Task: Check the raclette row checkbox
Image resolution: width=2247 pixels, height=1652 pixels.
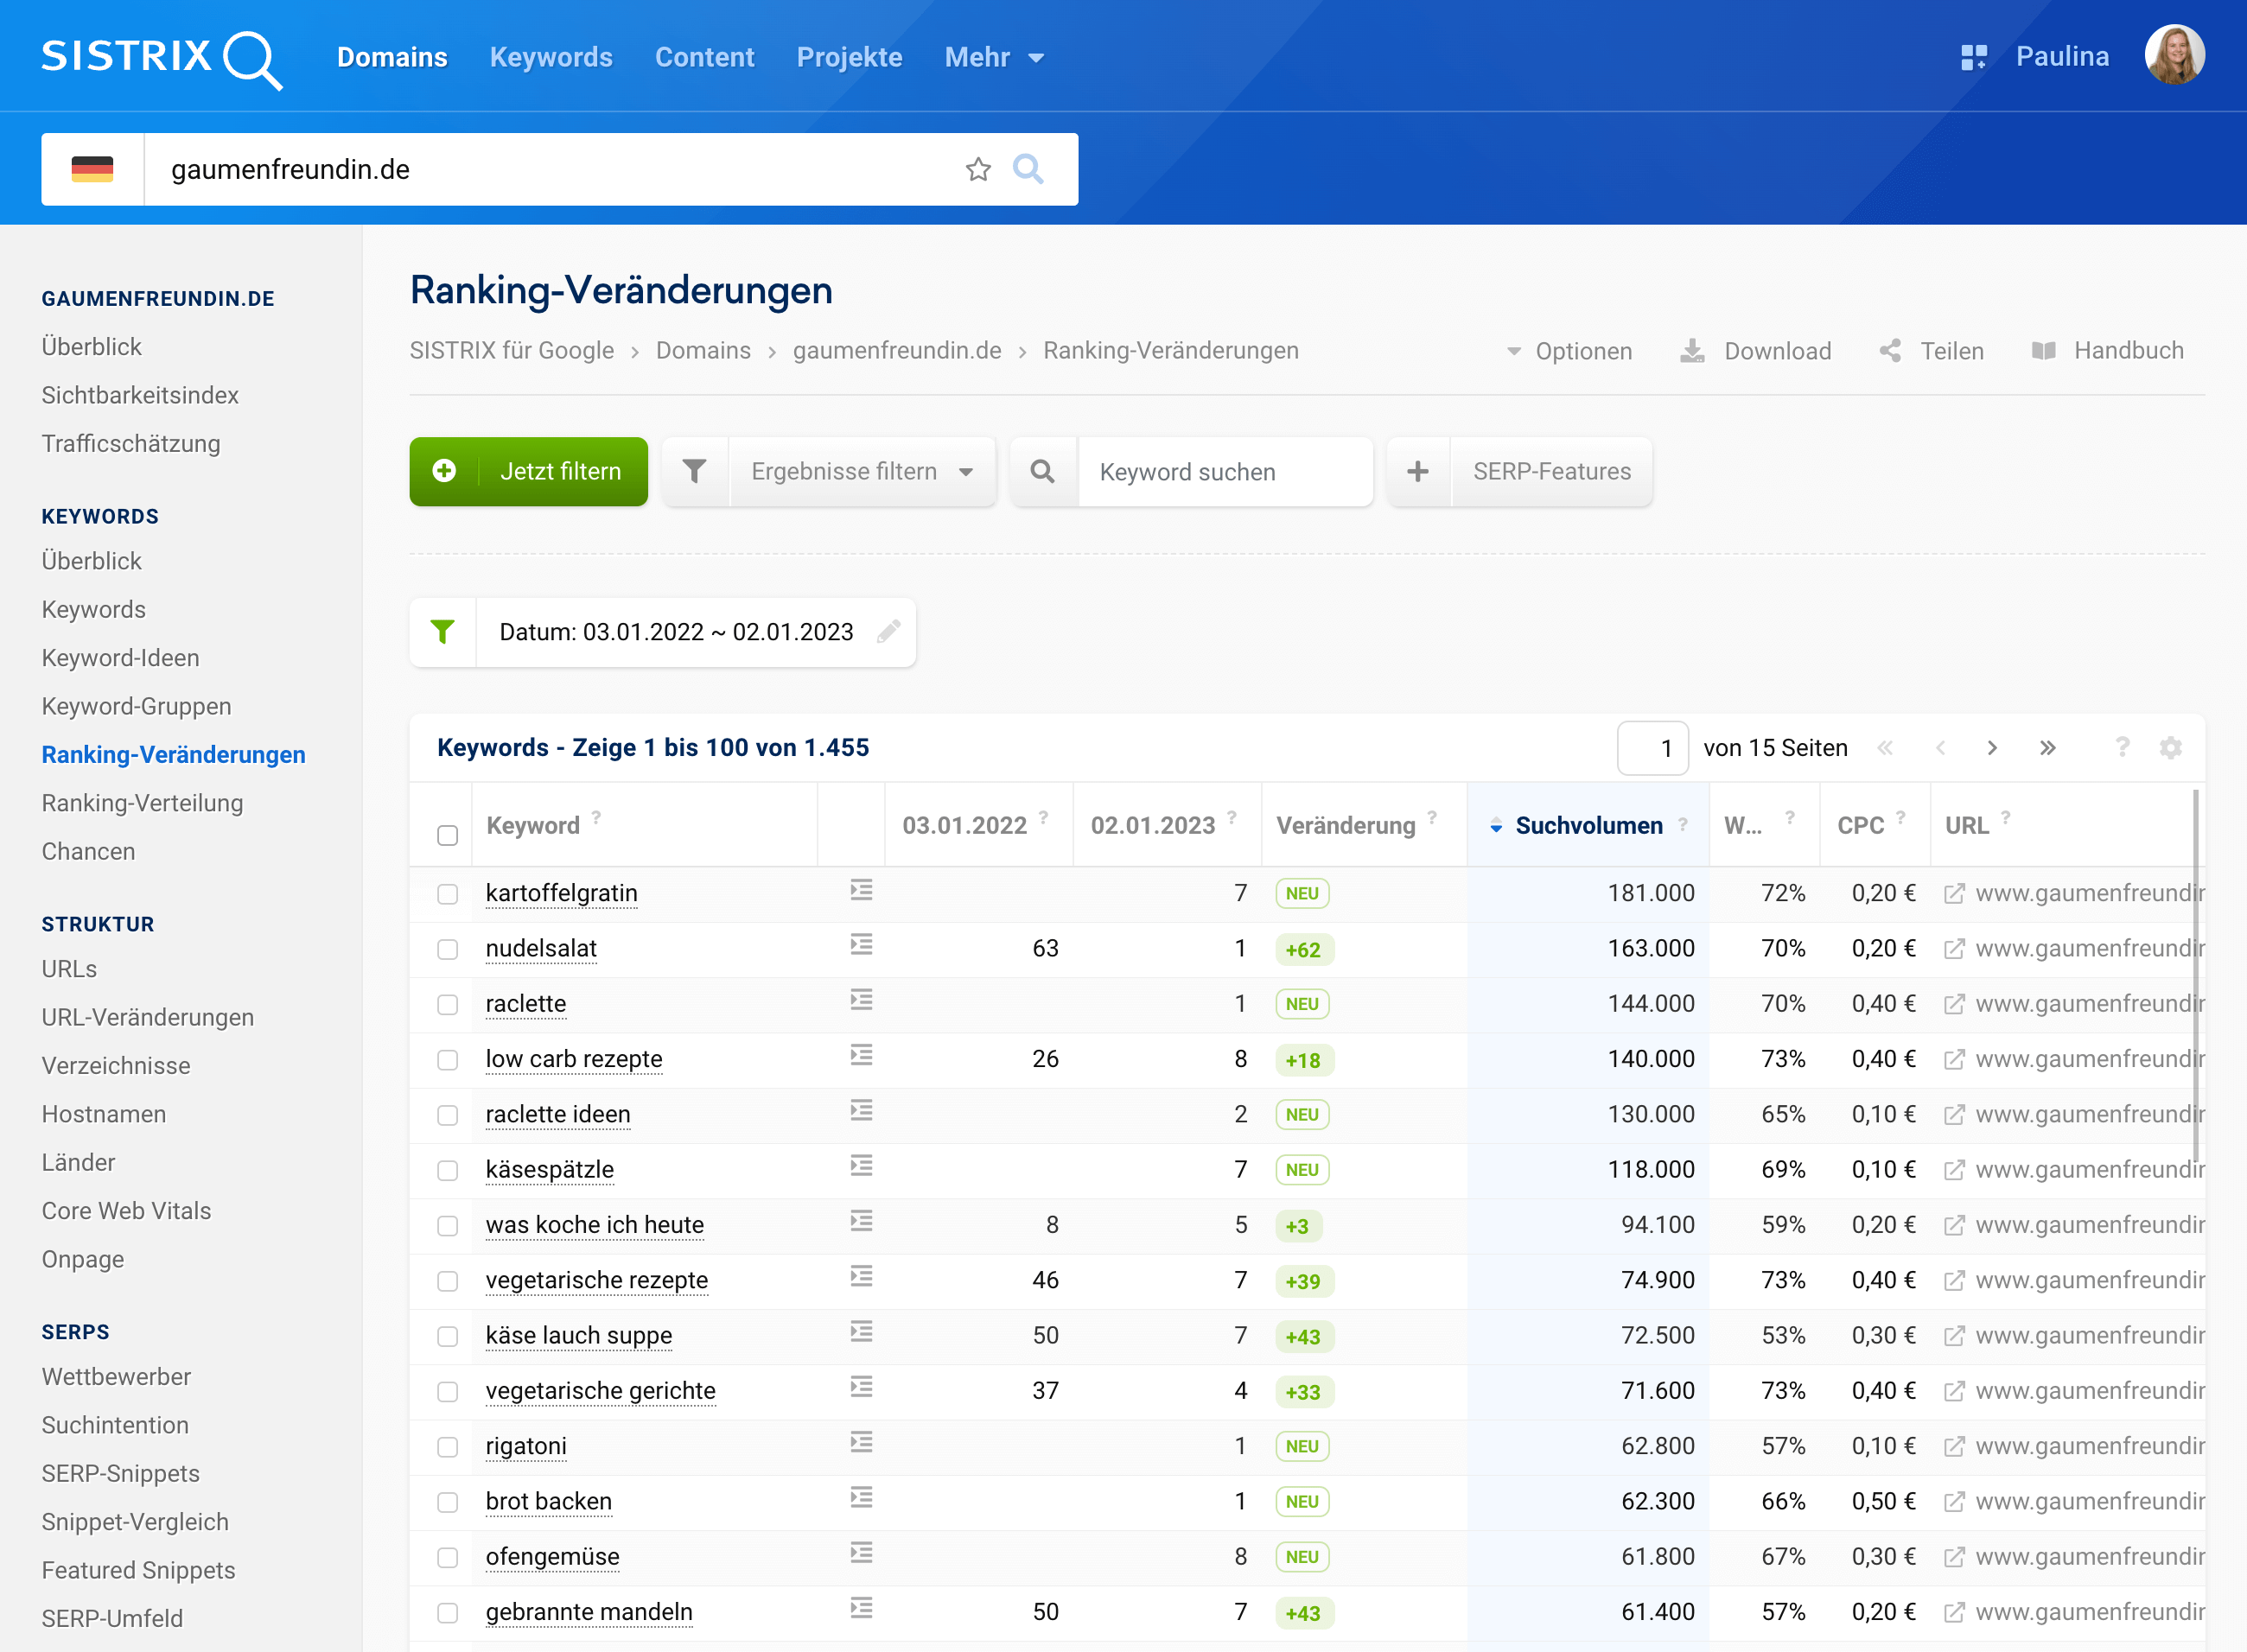Action: [x=447, y=1004]
